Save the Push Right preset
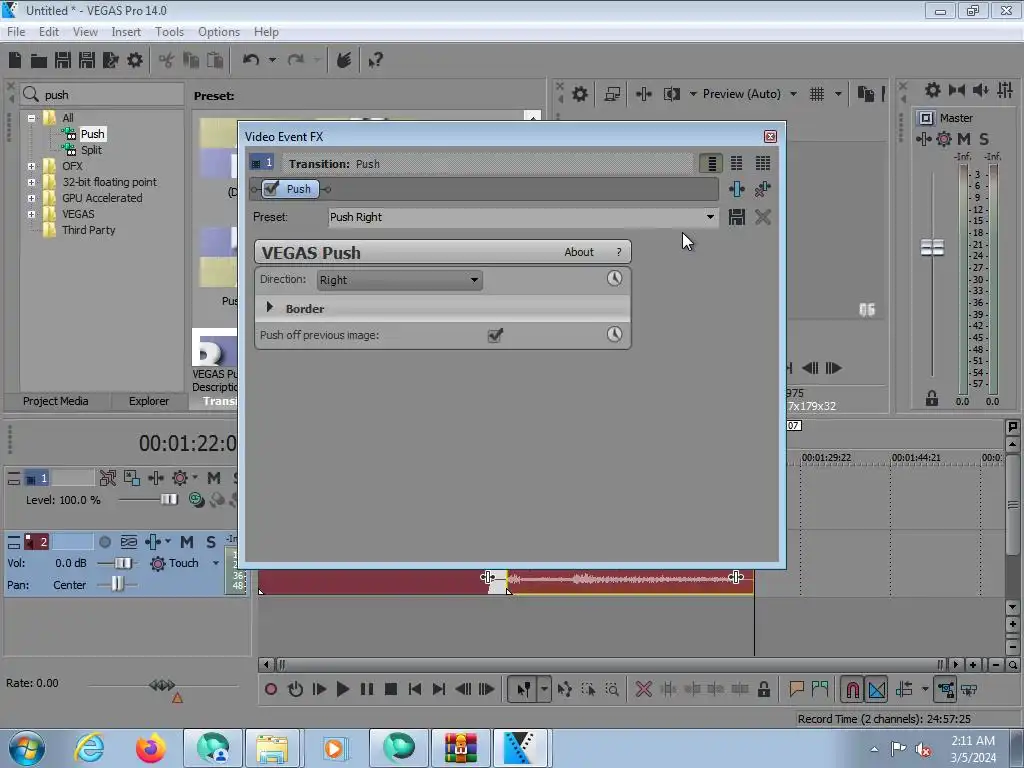 [737, 217]
